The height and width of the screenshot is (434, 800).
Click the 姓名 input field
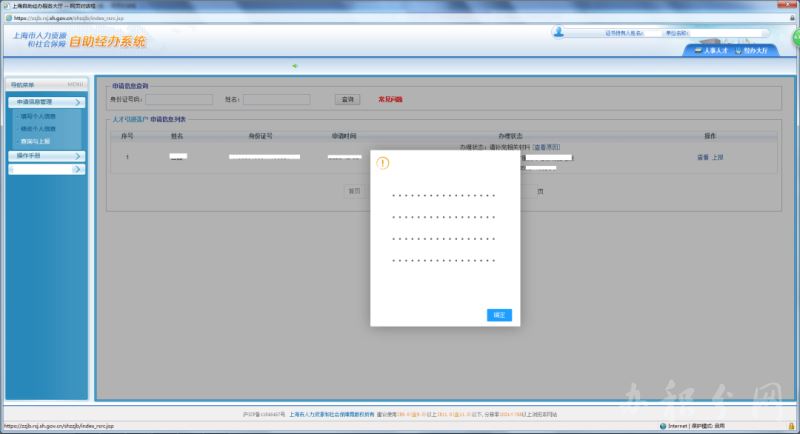pyautogui.click(x=277, y=99)
